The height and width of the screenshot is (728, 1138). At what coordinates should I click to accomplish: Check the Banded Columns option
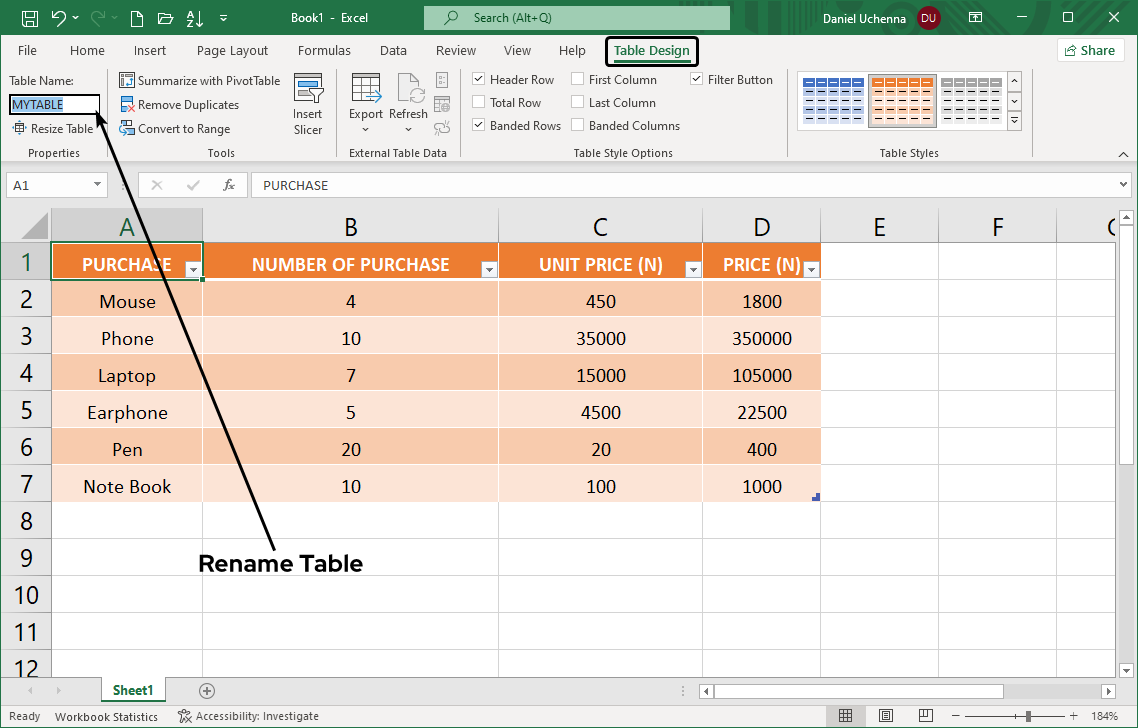(578, 125)
